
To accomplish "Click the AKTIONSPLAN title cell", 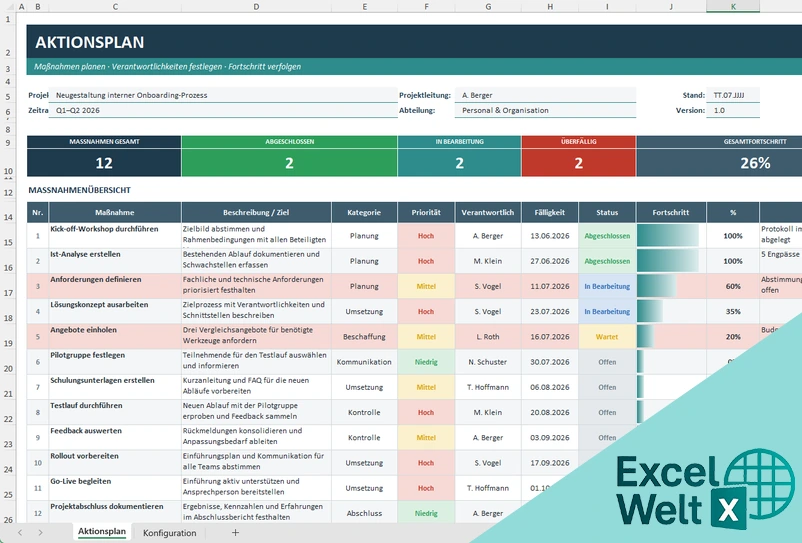I will coord(414,41).
